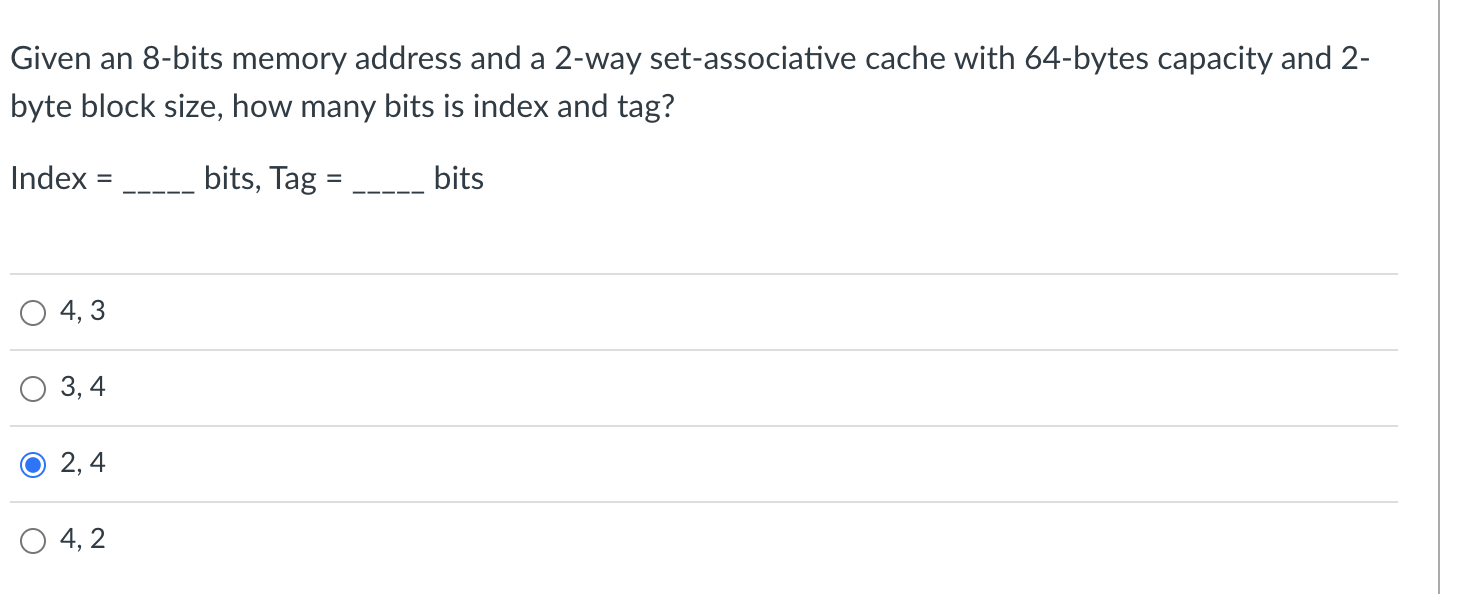1474x594 pixels.
Task: Click the "3, 4" answer label text
Action: [82, 388]
